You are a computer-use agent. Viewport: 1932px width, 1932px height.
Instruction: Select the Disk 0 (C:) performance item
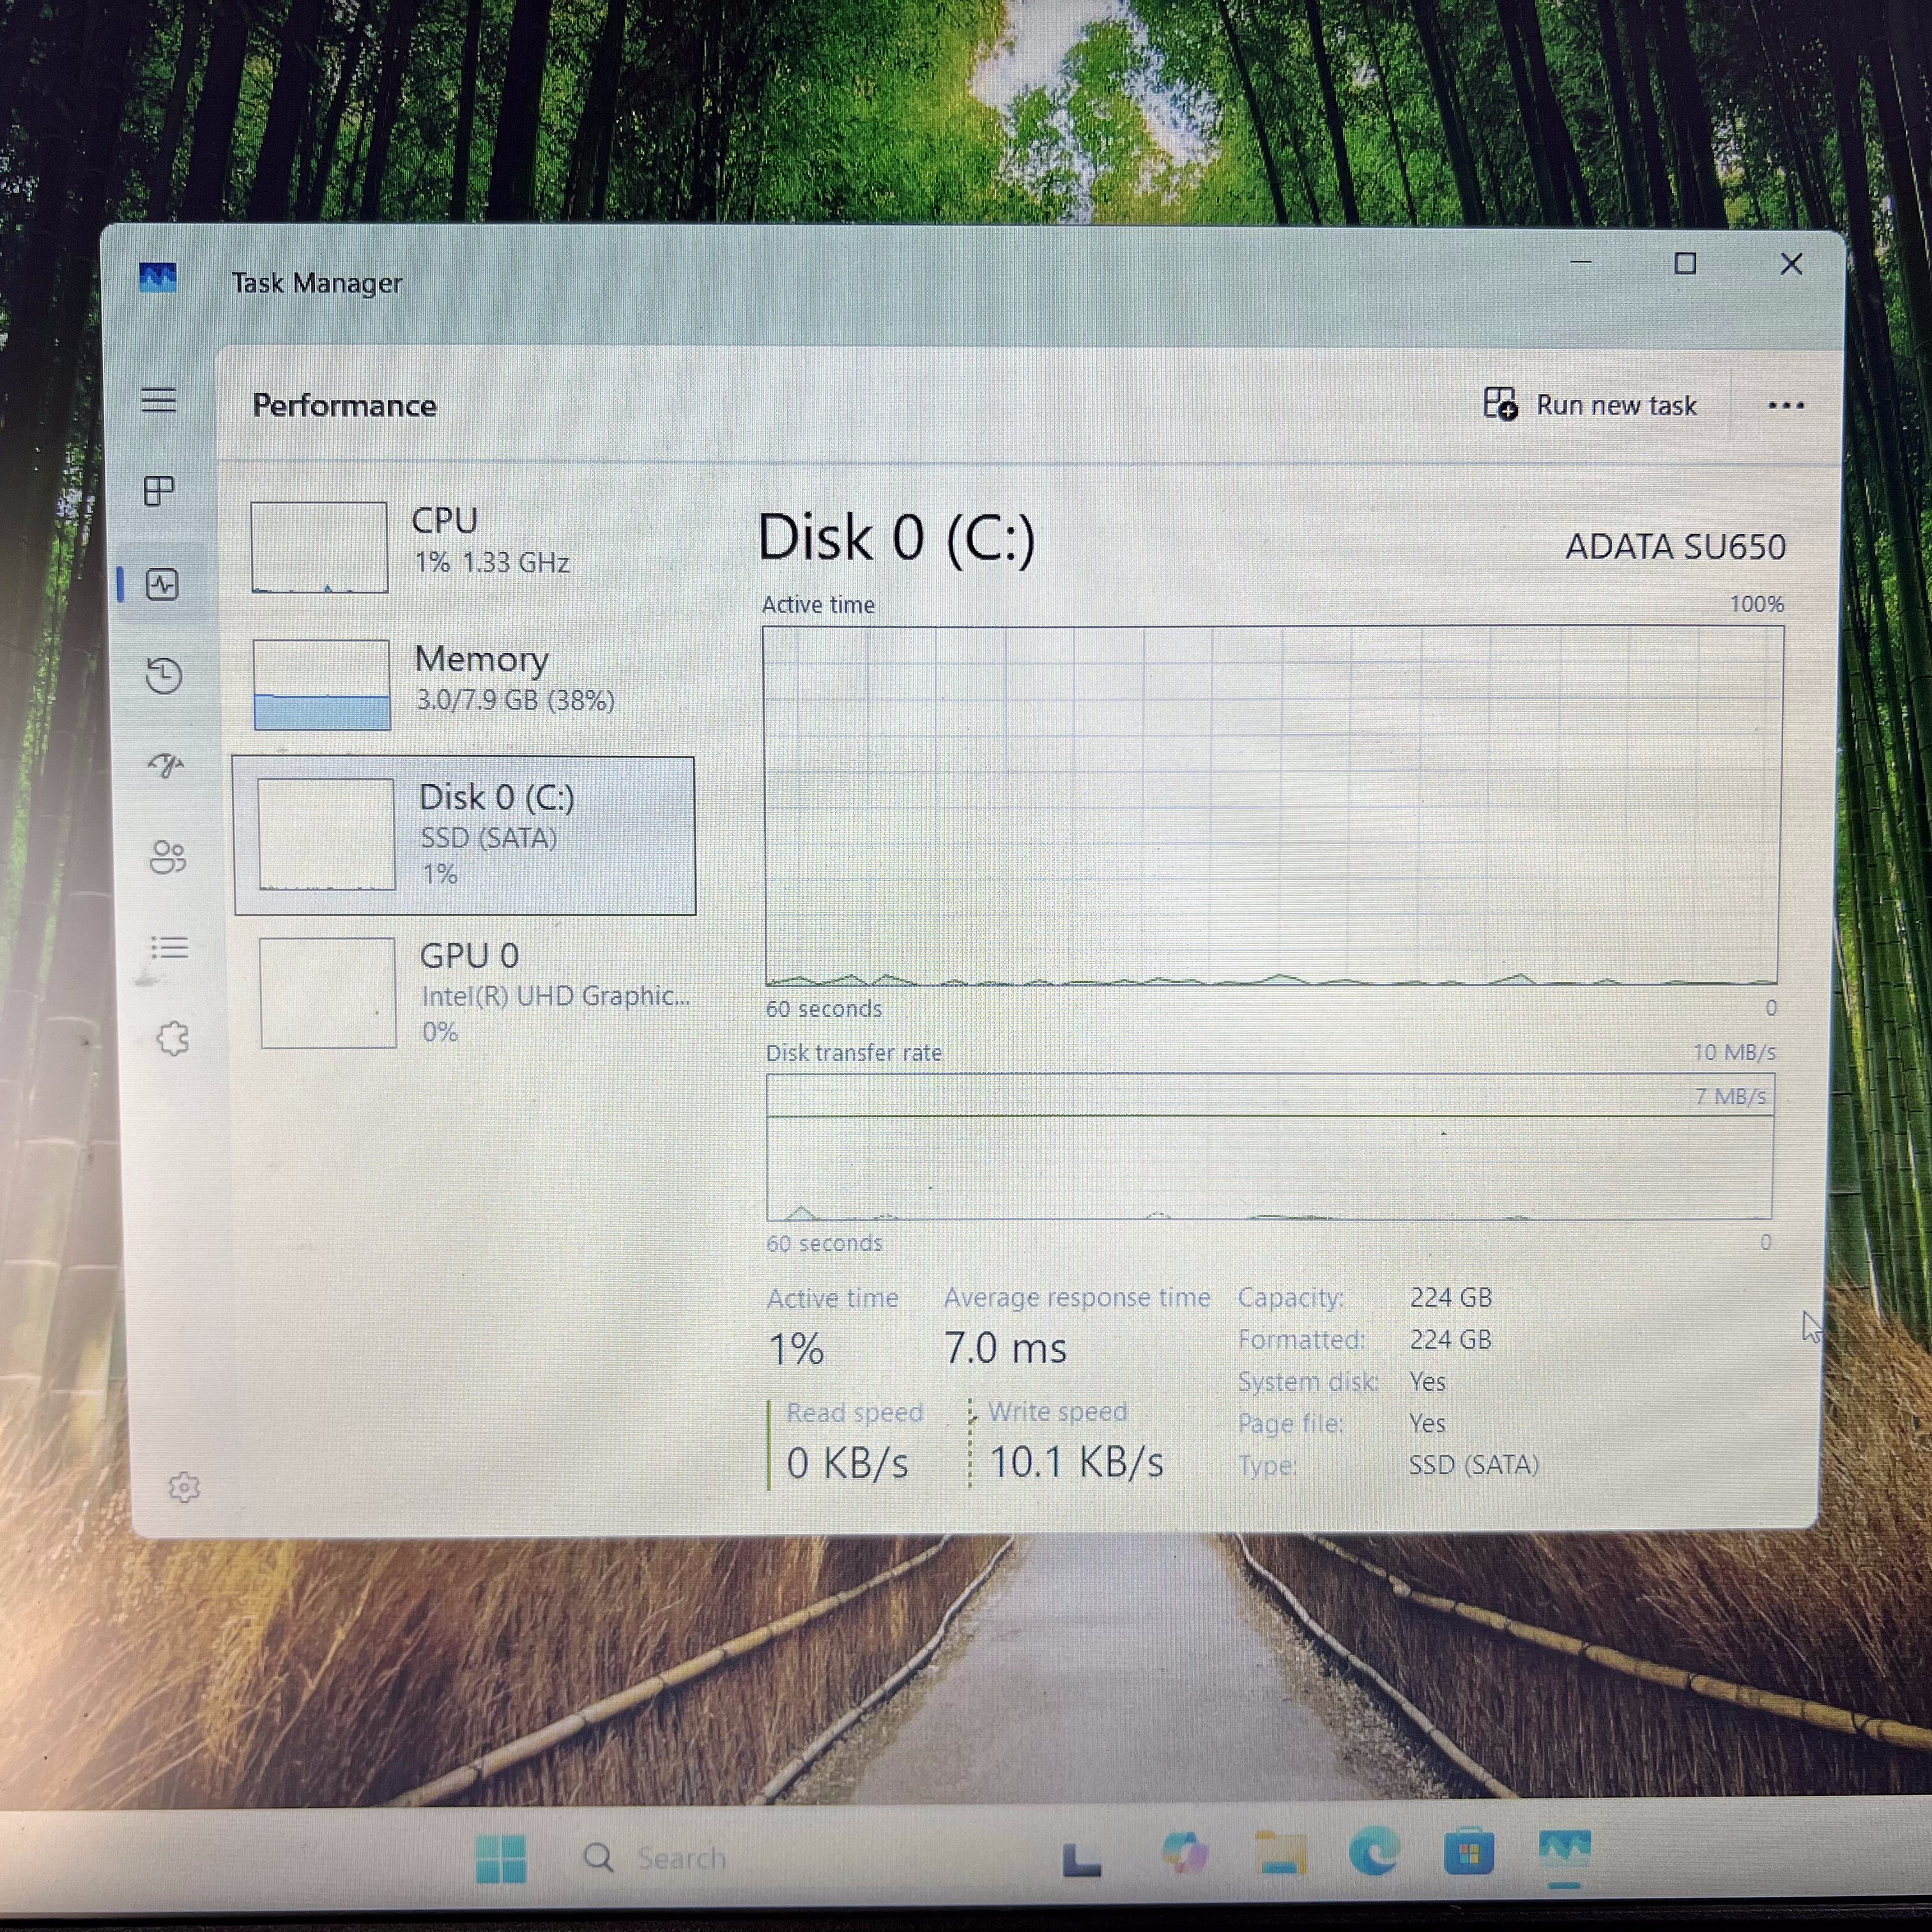pyautogui.click(x=464, y=836)
